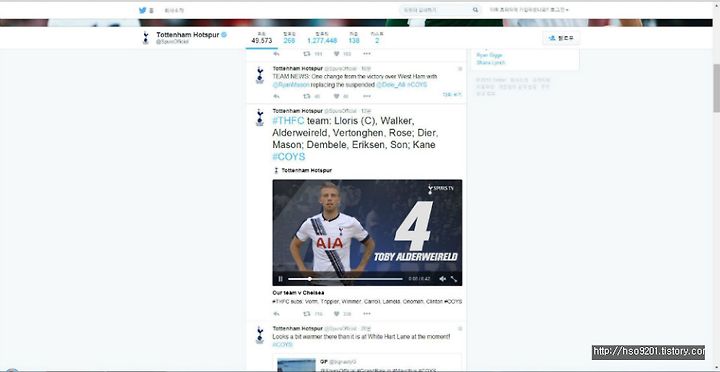Click #COYS hashtag in White Hart Lane tweet
Viewport: 720px width, 372px height.
click(282, 344)
